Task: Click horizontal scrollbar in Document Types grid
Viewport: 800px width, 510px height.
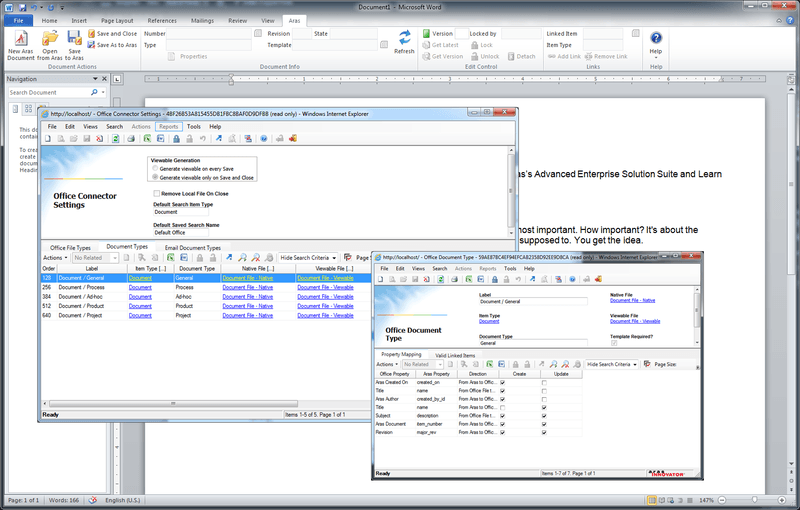Action: [173, 403]
